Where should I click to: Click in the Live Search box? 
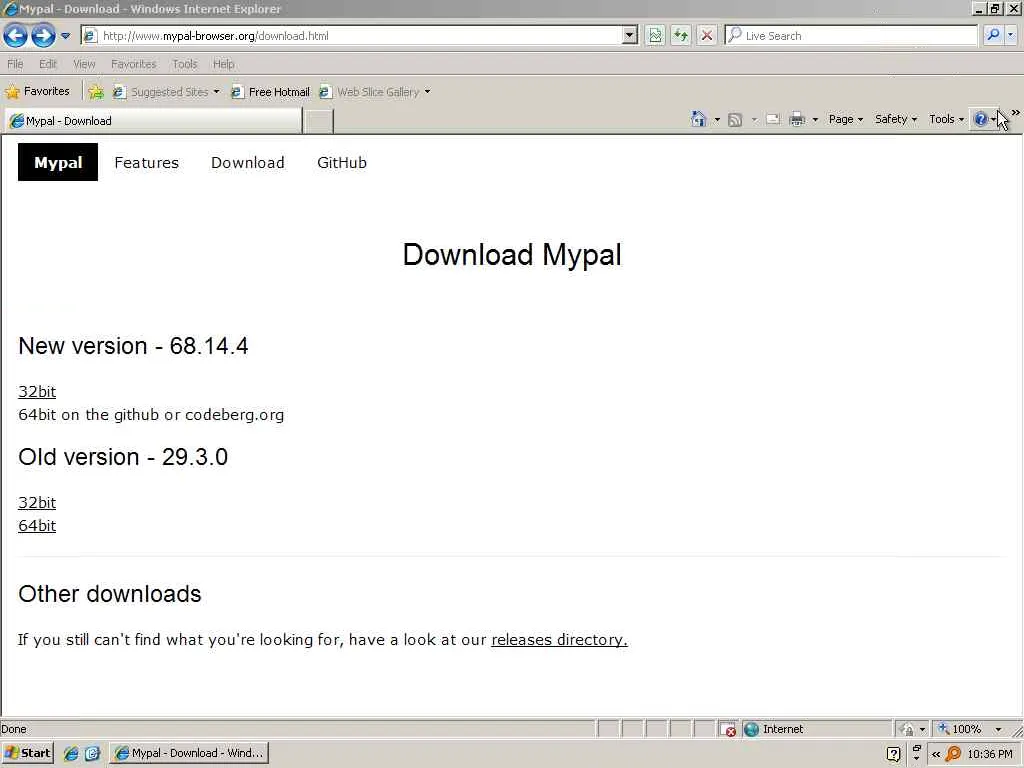[851, 36]
